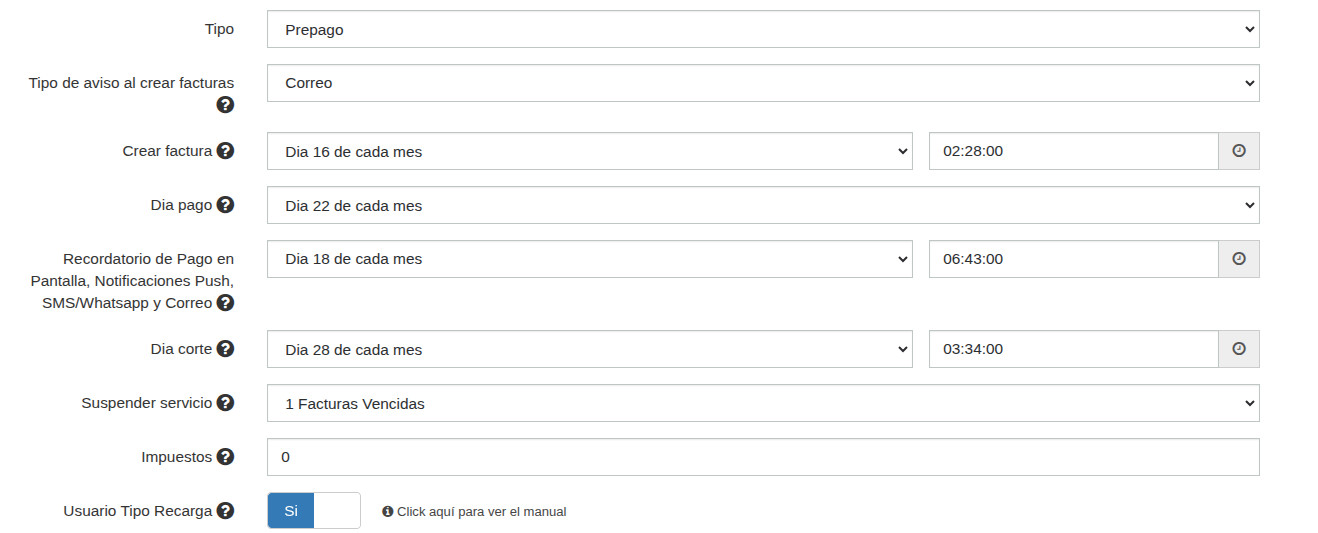Open clock picker for Crear factura time
Image resolution: width=1318 pixels, height=533 pixels.
coord(1238,151)
